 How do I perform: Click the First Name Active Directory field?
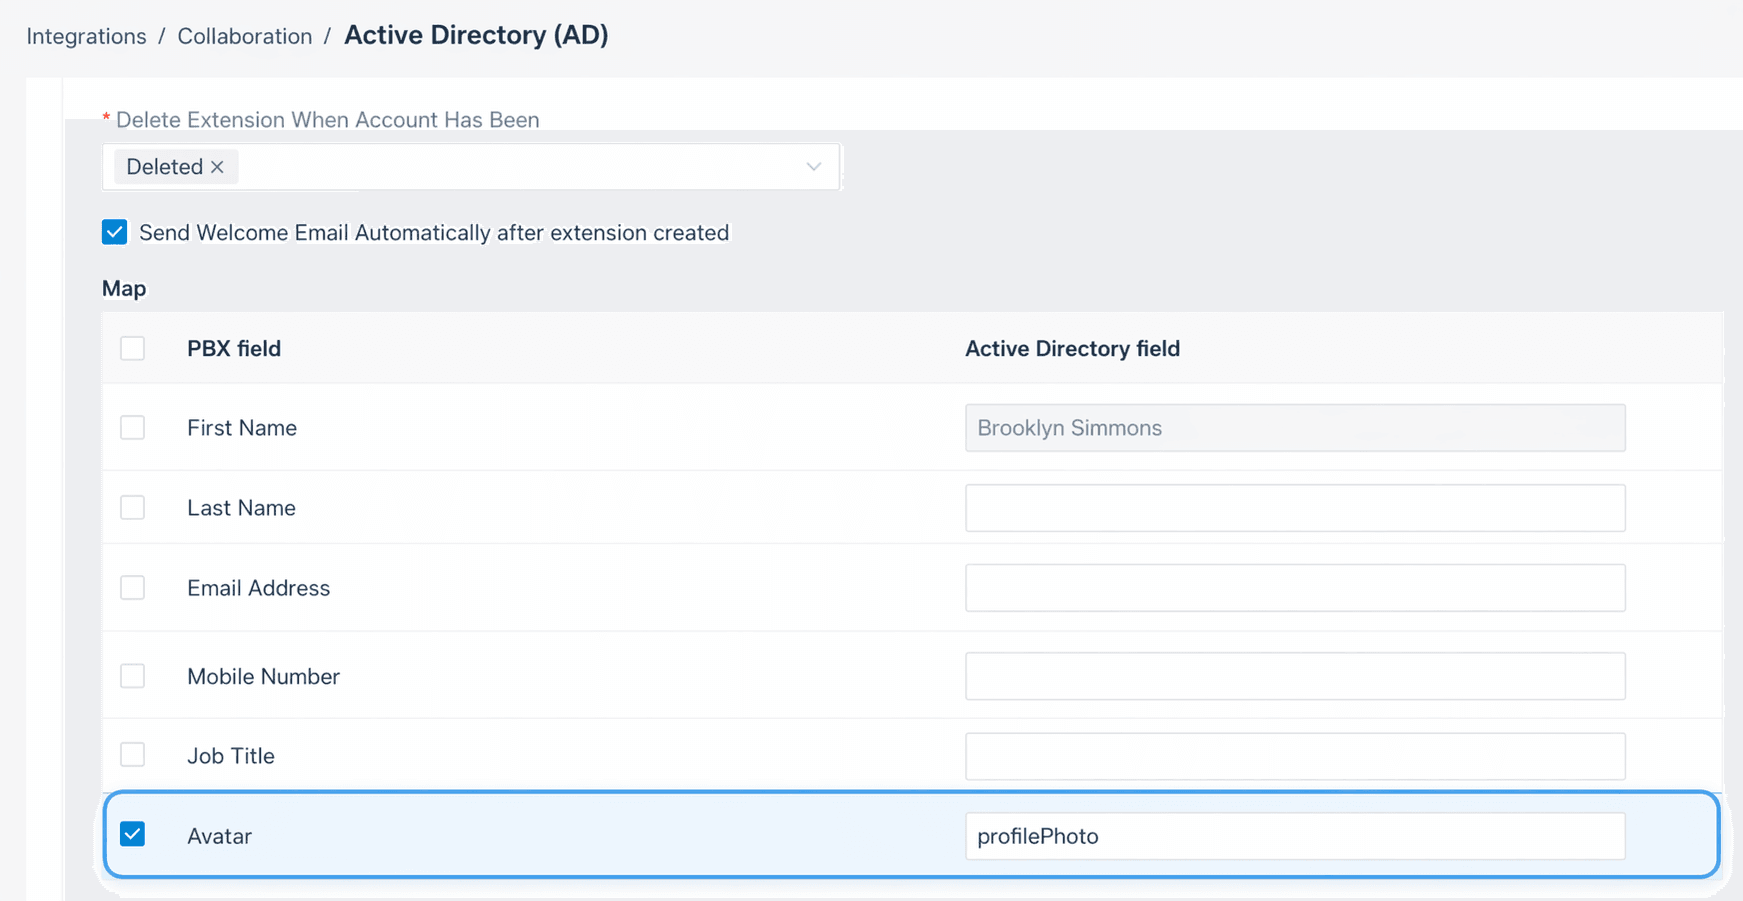click(x=1295, y=428)
